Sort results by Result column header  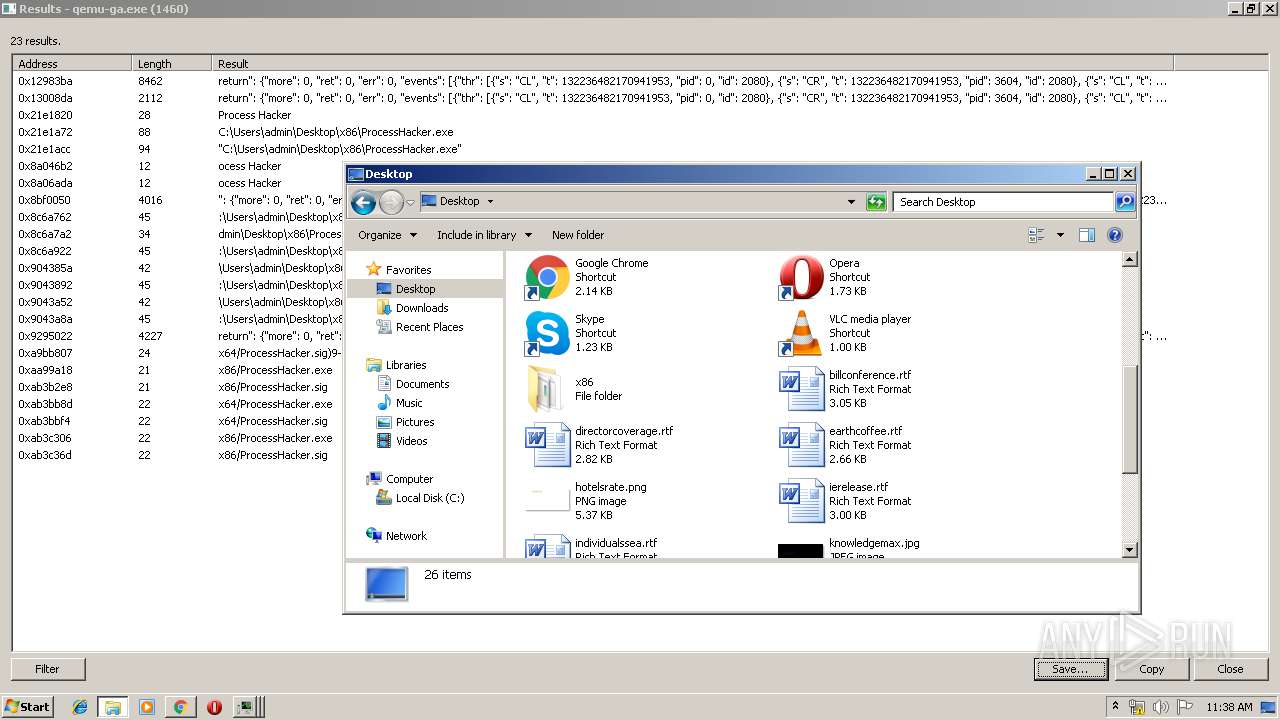(x=692, y=63)
